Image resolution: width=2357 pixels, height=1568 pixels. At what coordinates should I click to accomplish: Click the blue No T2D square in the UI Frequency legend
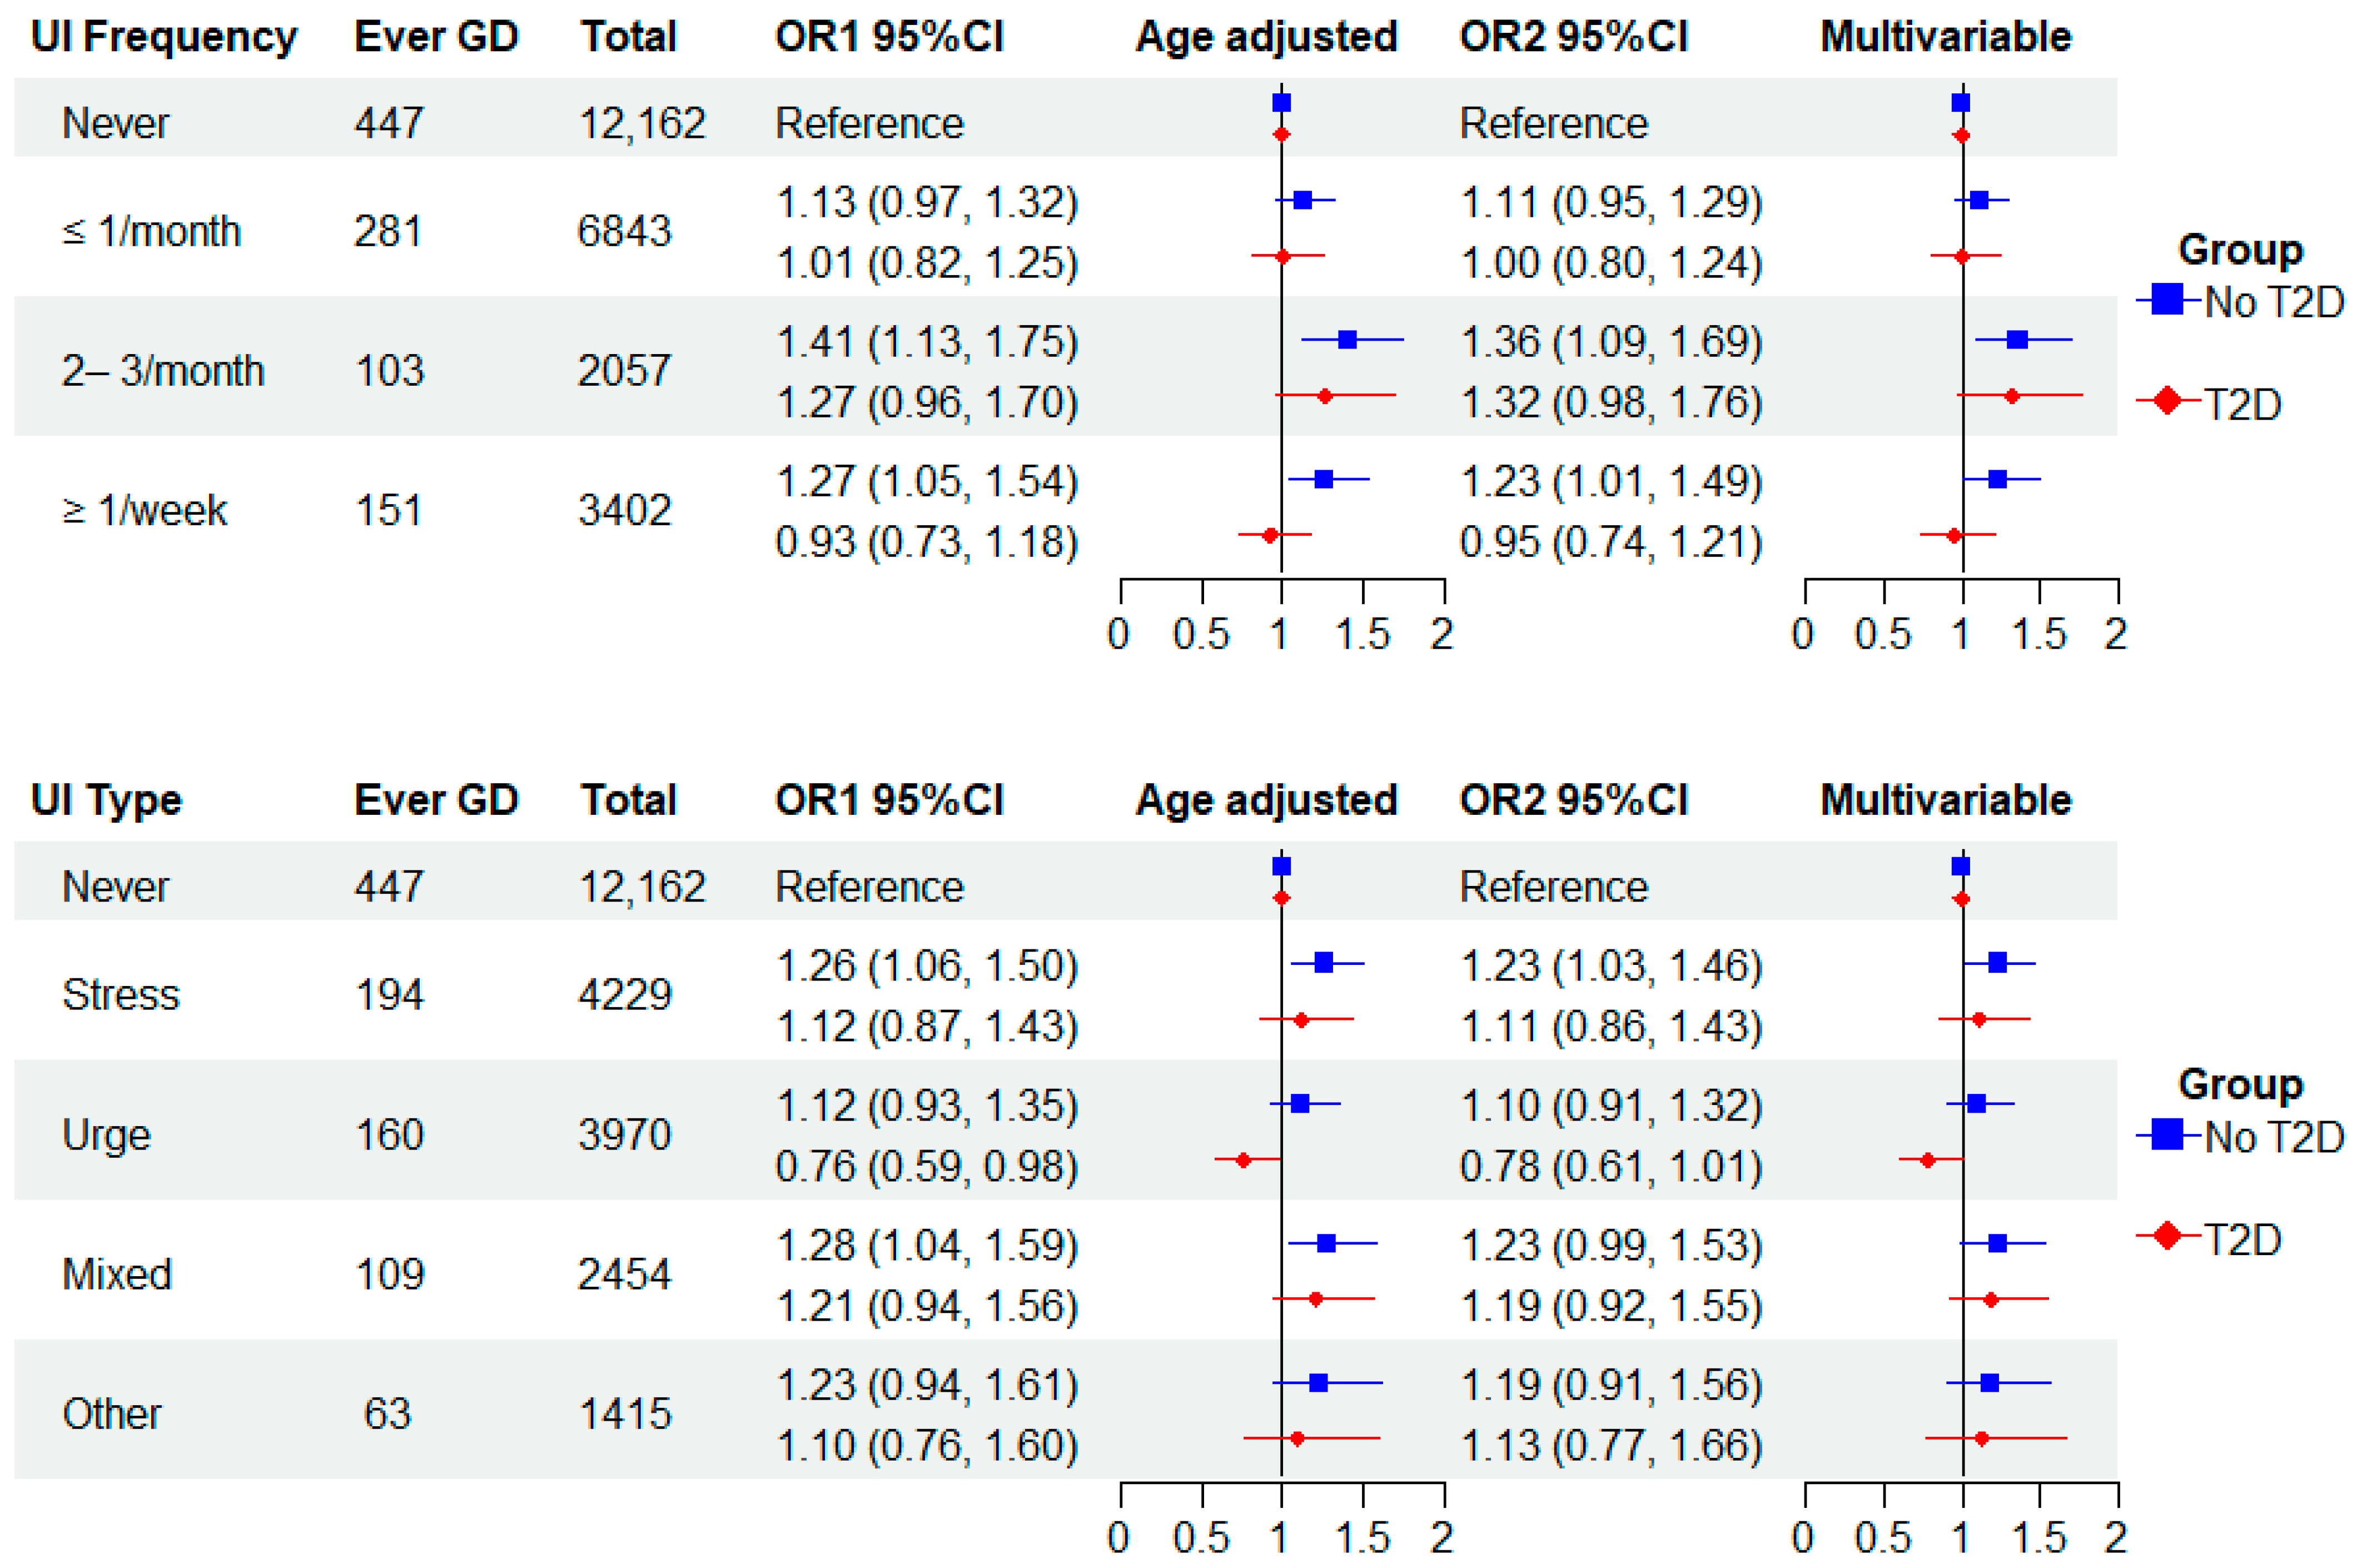point(2167,299)
